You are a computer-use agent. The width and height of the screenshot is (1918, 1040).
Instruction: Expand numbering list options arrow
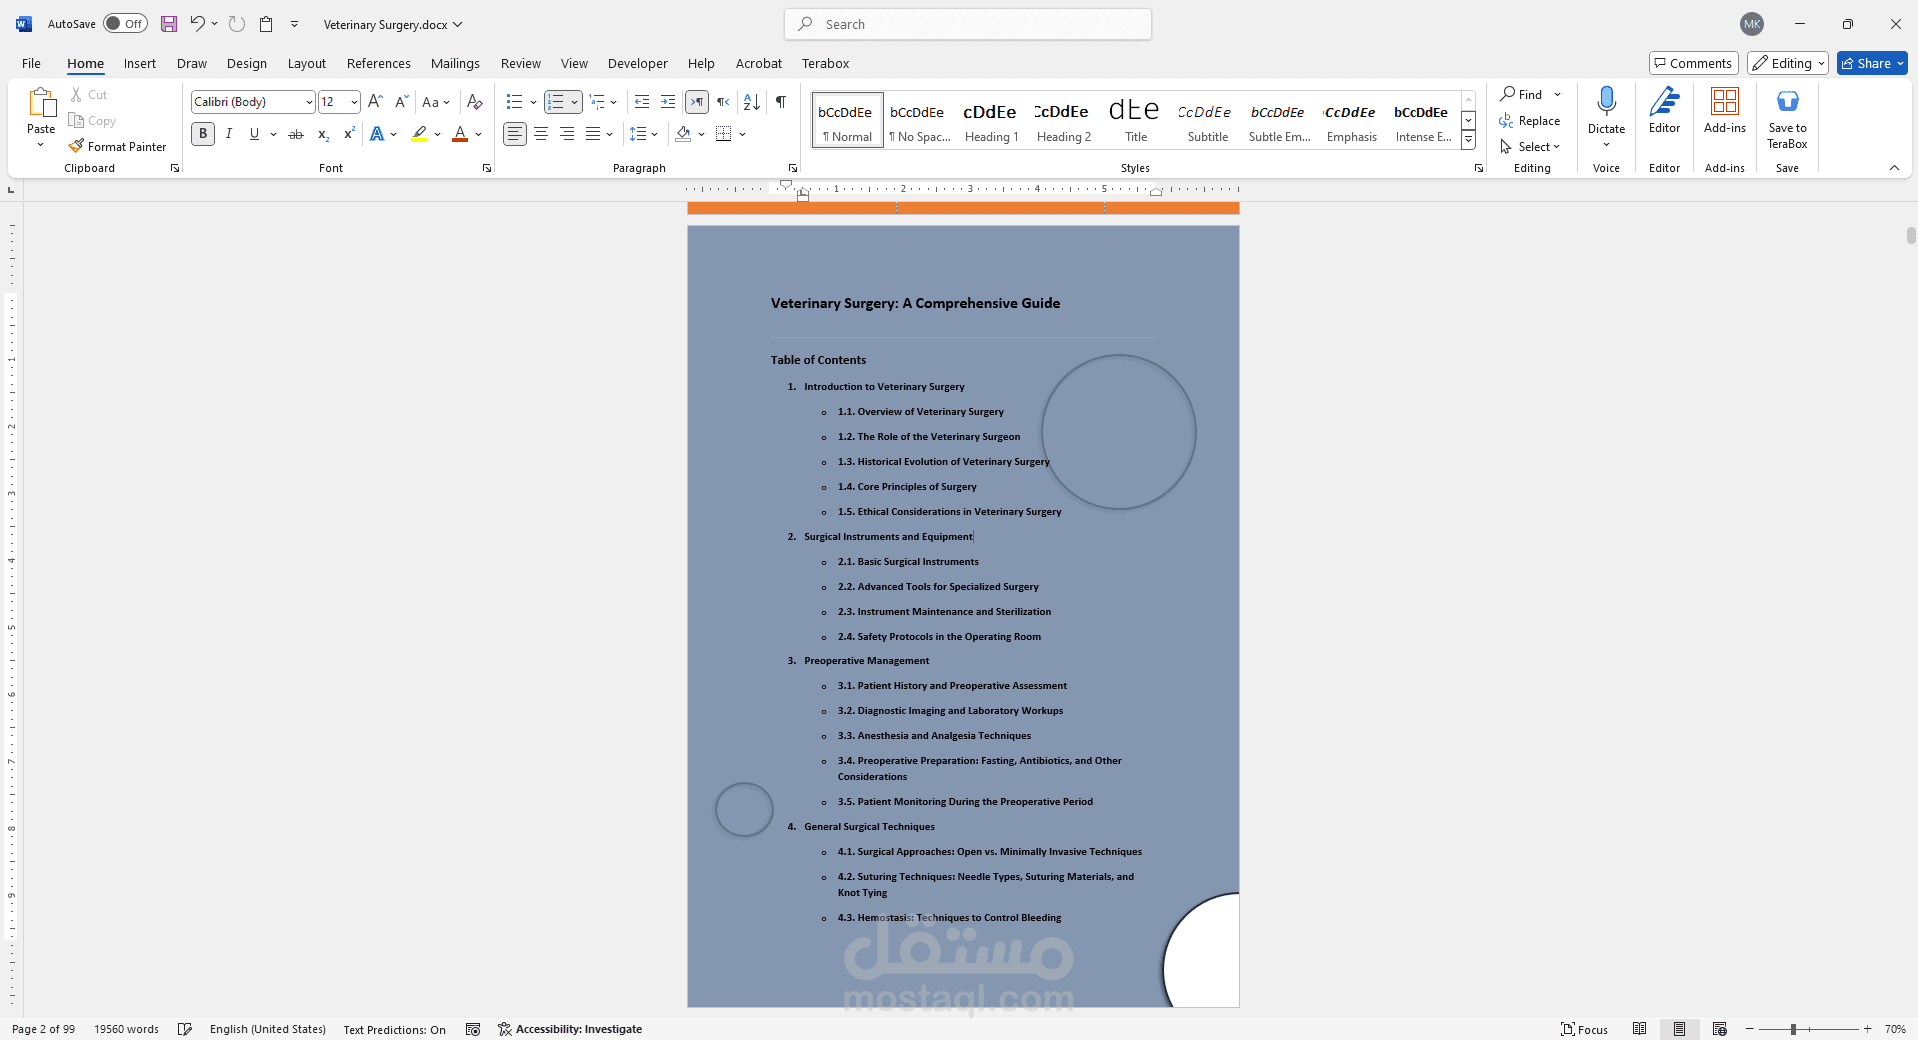[574, 102]
